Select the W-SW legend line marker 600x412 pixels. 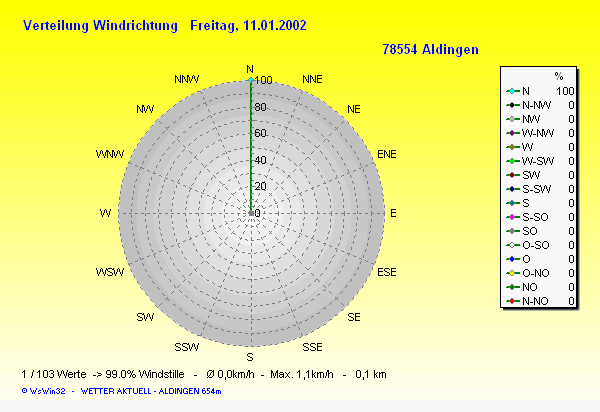(x=512, y=161)
